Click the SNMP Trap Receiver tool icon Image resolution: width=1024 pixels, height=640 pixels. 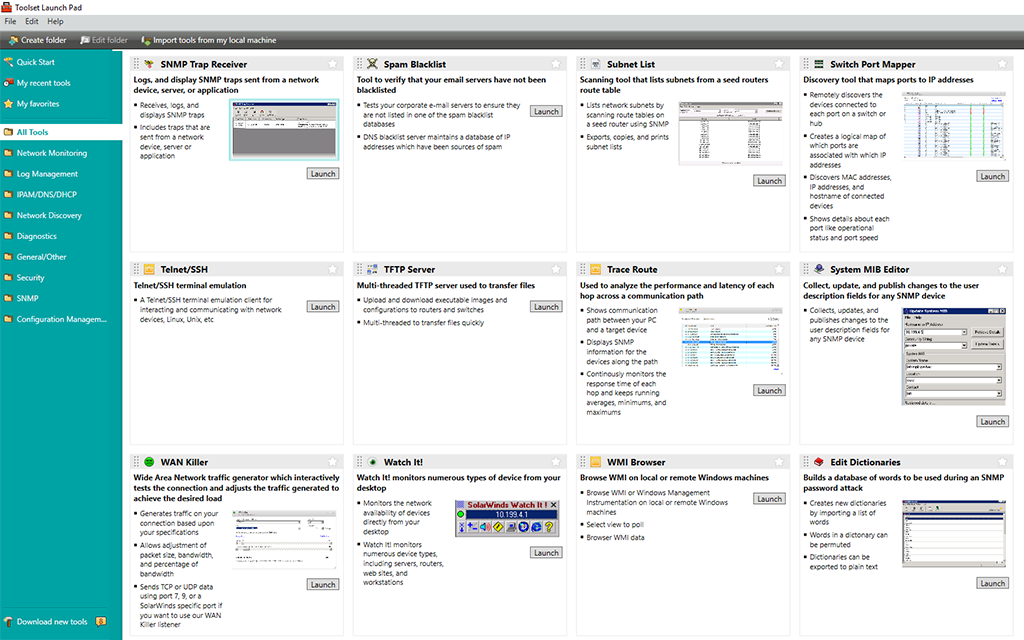point(149,62)
